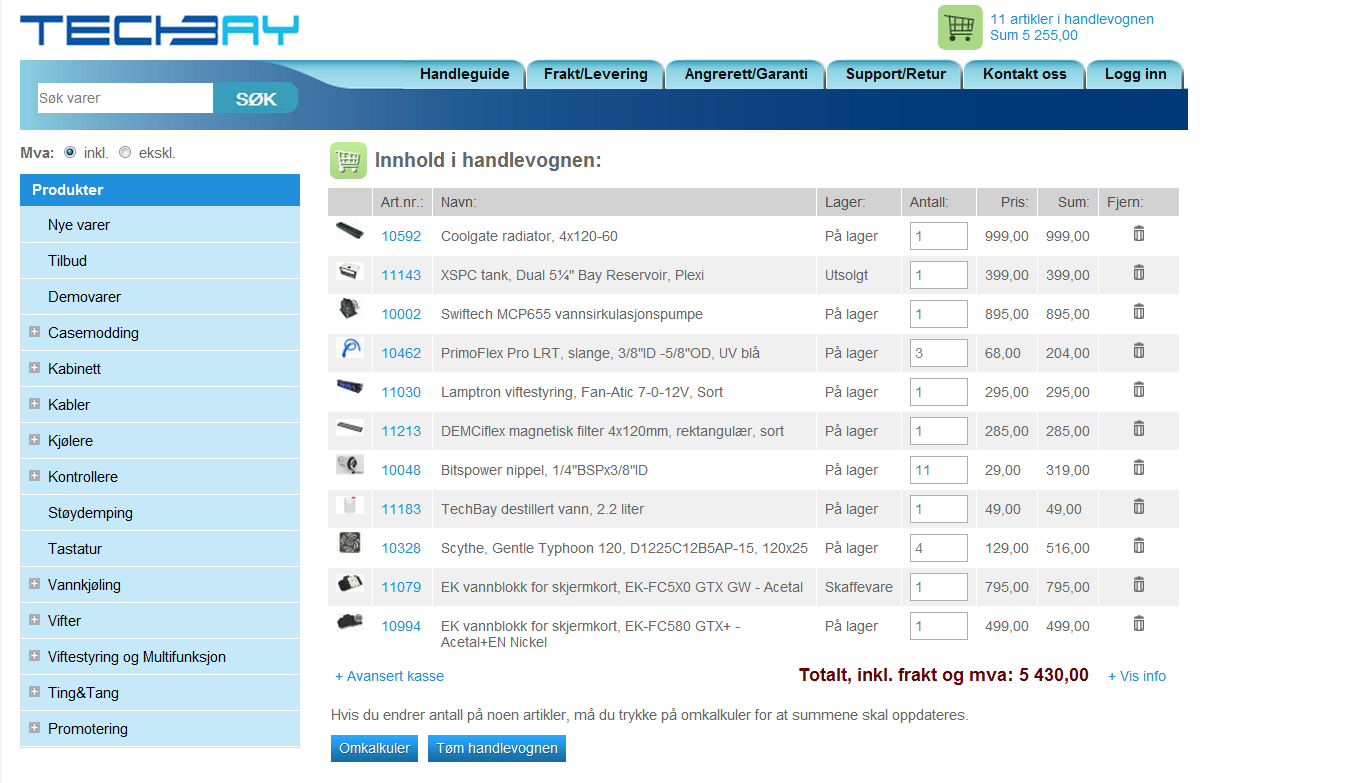Remove Scythe Gentle Typhoon 120 from cart
This screenshot has width=1366, height=783.
click(x=1138, y=546)
